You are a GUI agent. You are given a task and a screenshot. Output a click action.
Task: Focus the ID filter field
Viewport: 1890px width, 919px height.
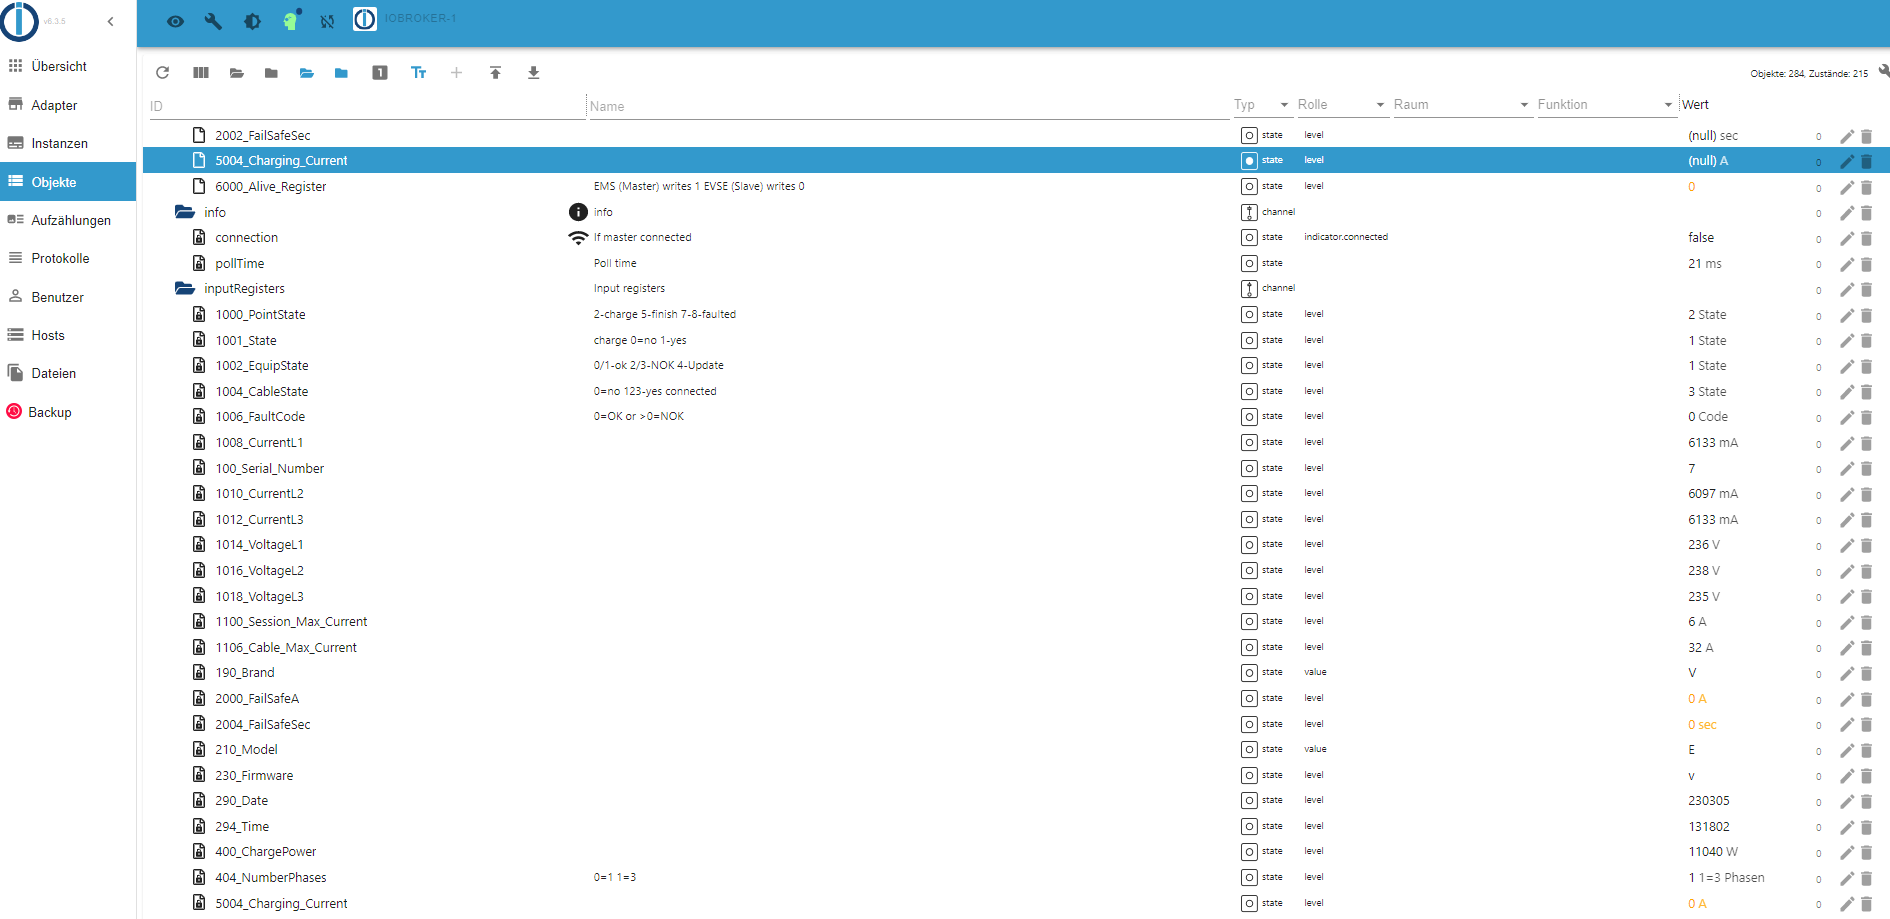coord(366,106)
